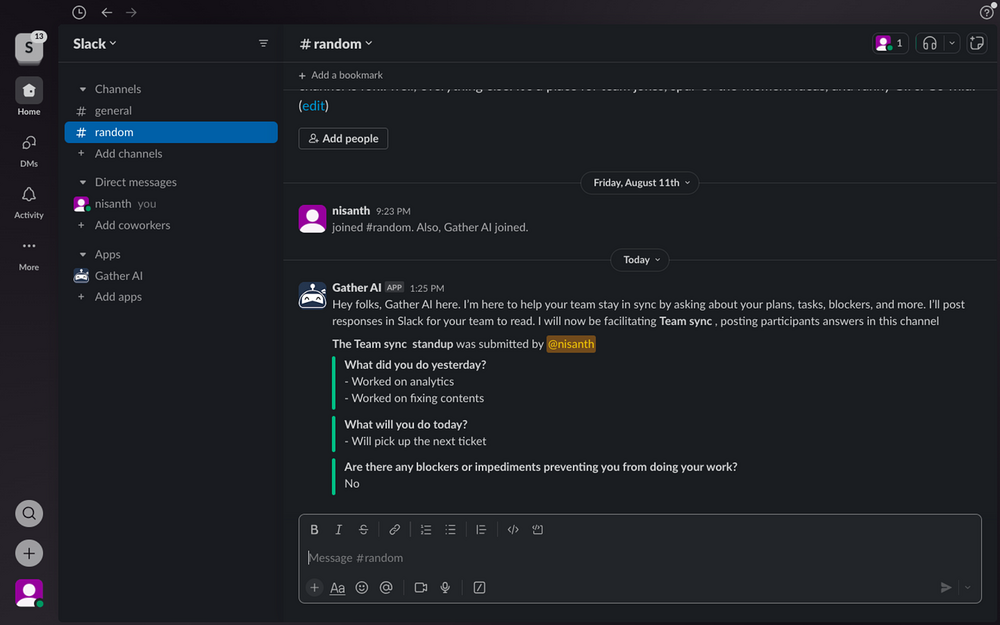
Task: Click Add coworkers
Action: (171, 225)
